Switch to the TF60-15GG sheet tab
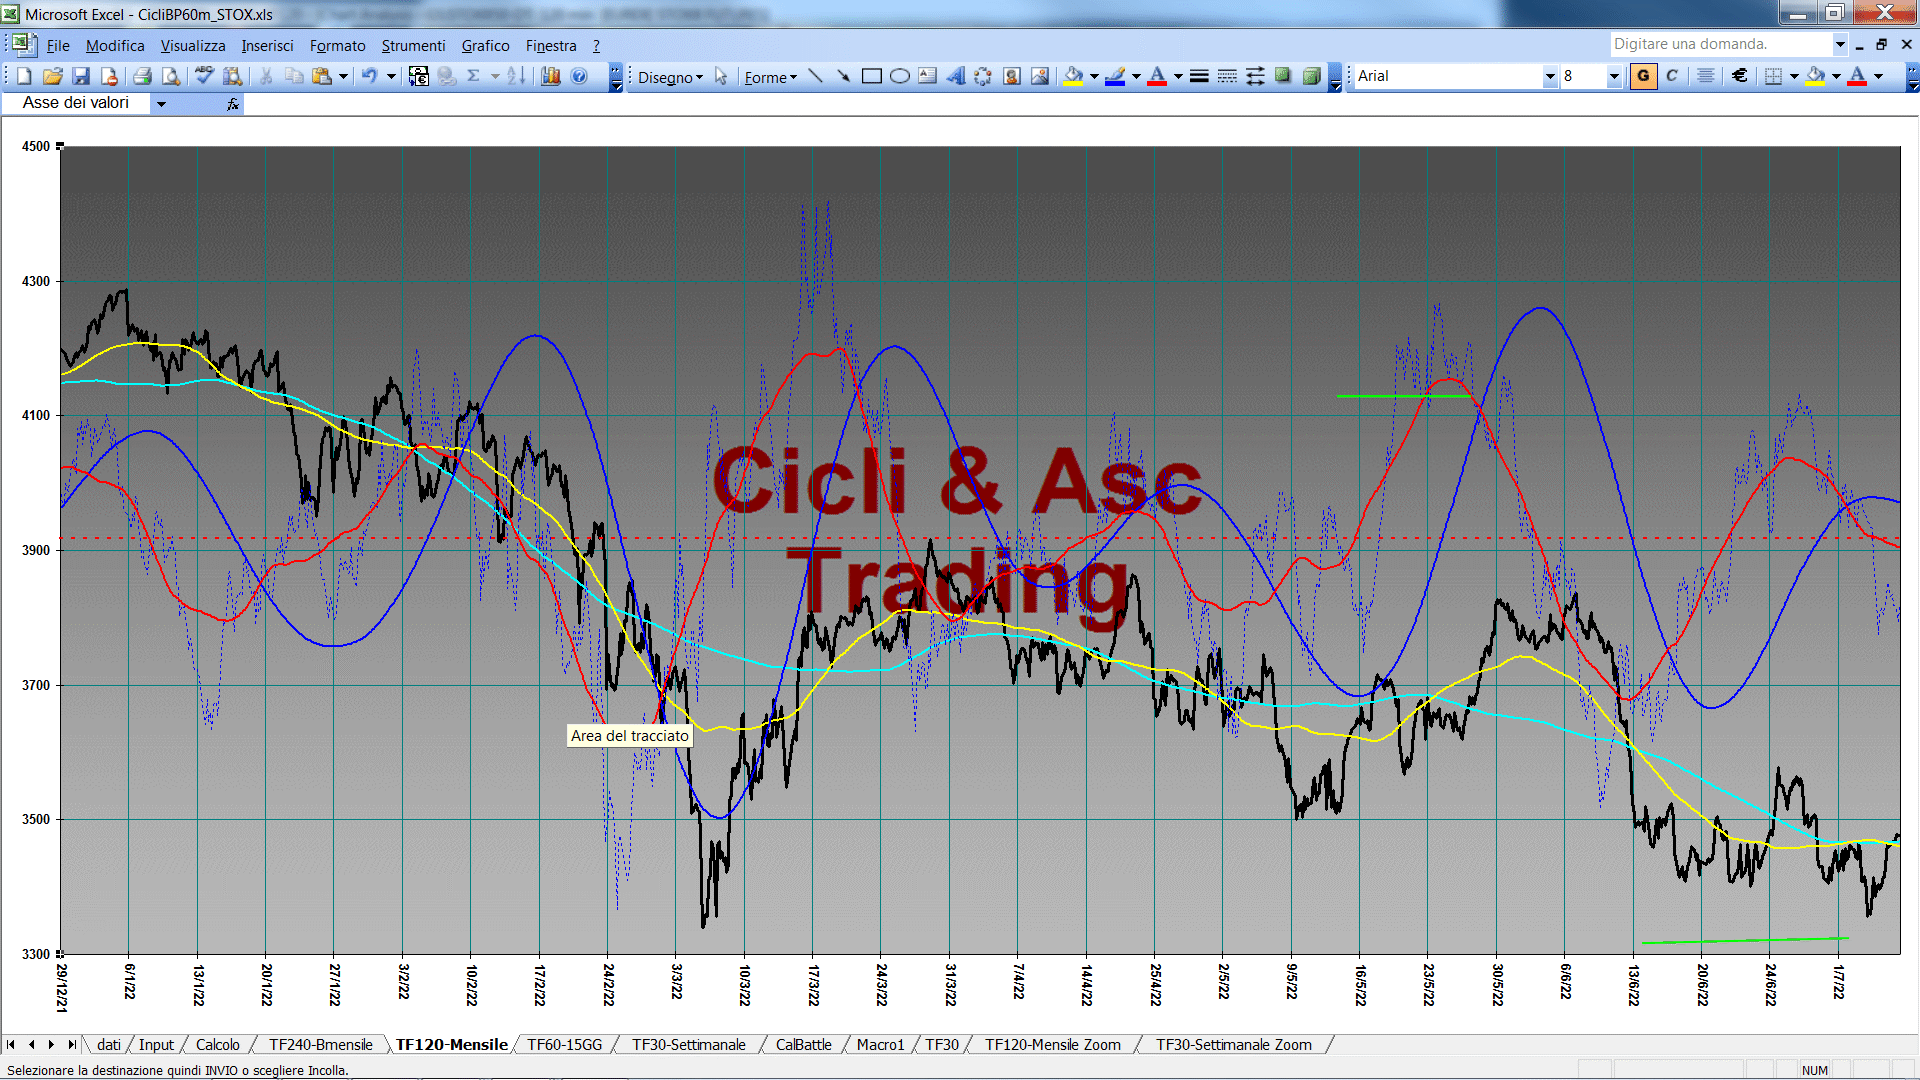The height and width of the screenshot is (1080, 1920). (x=565, y=1044)
